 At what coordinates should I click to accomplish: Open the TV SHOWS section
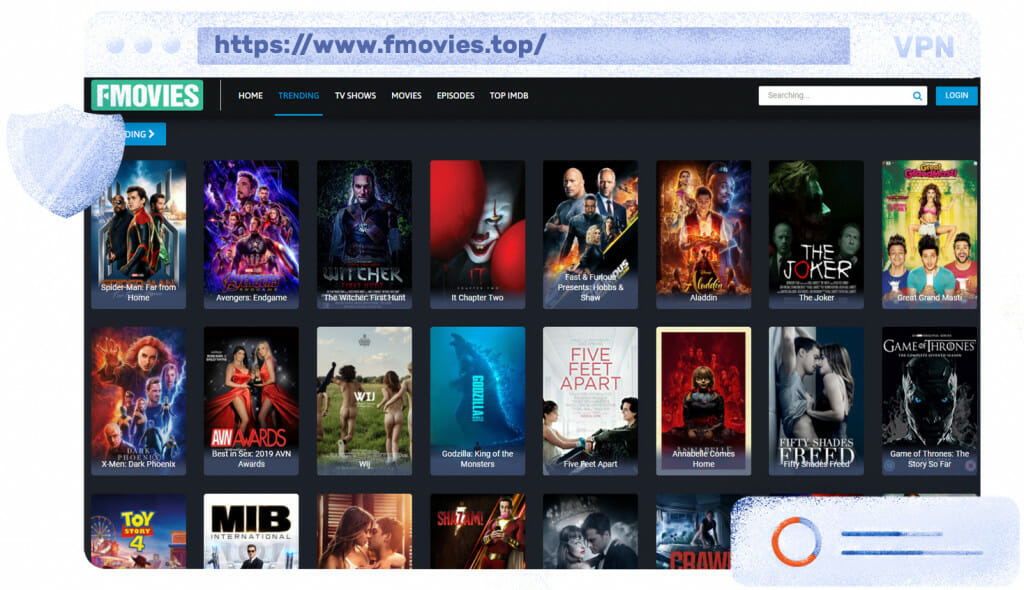(x=355, y=95)
